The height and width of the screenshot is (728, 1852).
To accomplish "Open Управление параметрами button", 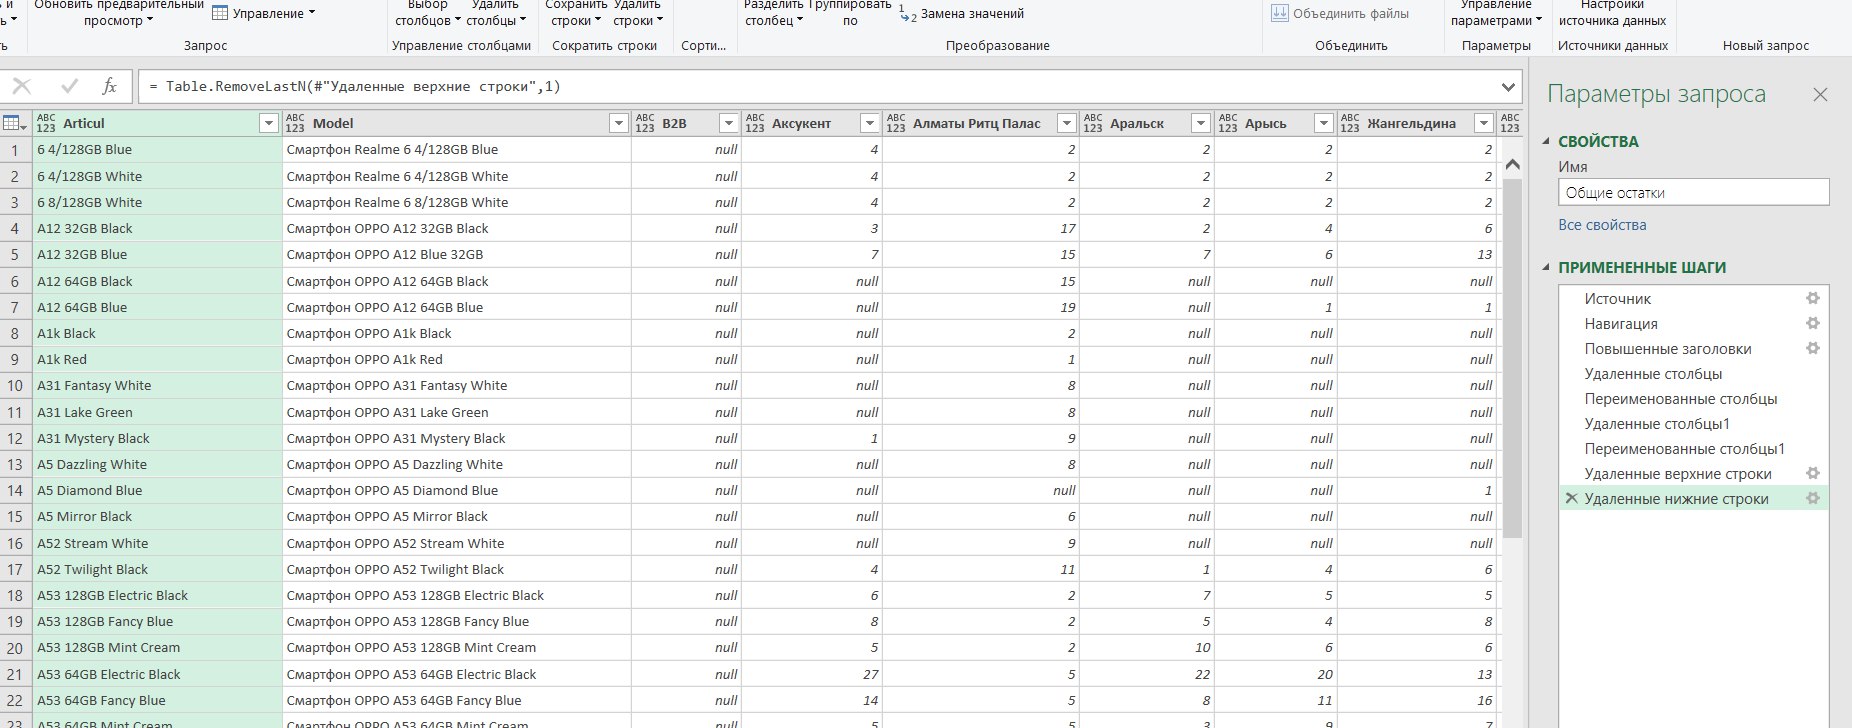I will point(1496,12).
